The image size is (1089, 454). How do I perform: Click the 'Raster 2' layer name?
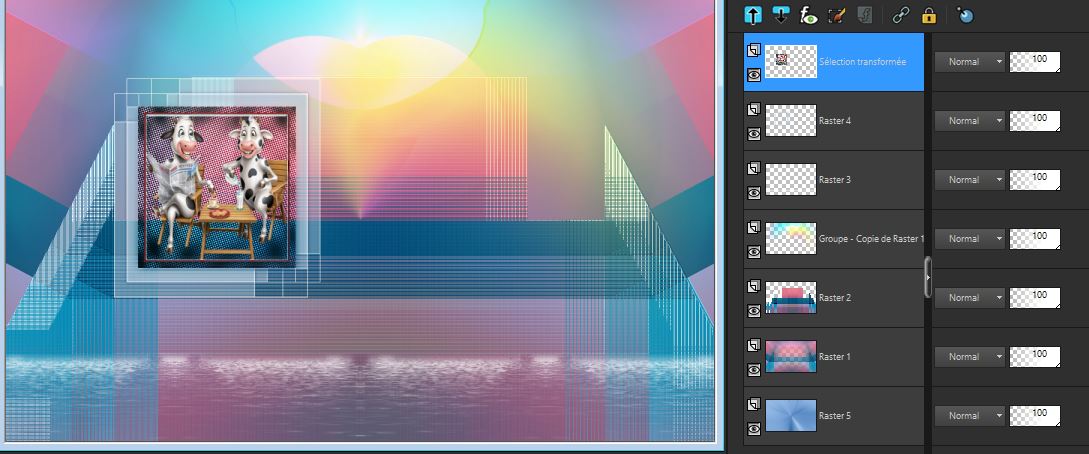[835, 298]
